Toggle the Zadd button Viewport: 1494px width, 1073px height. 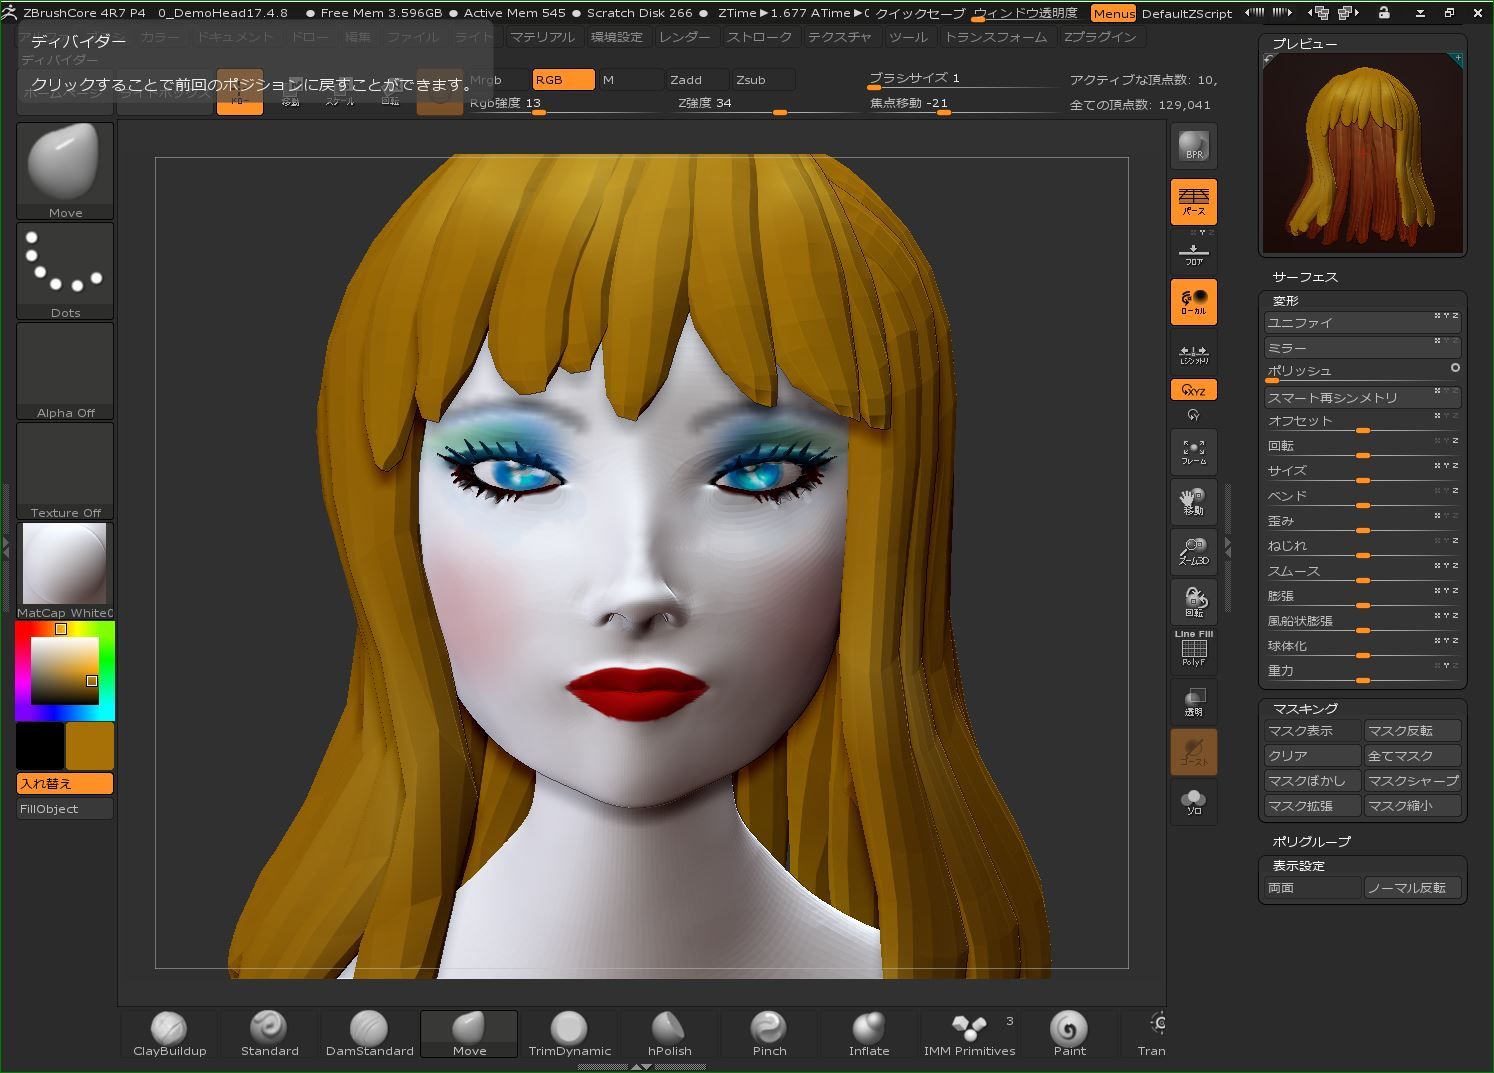[697, 79]
